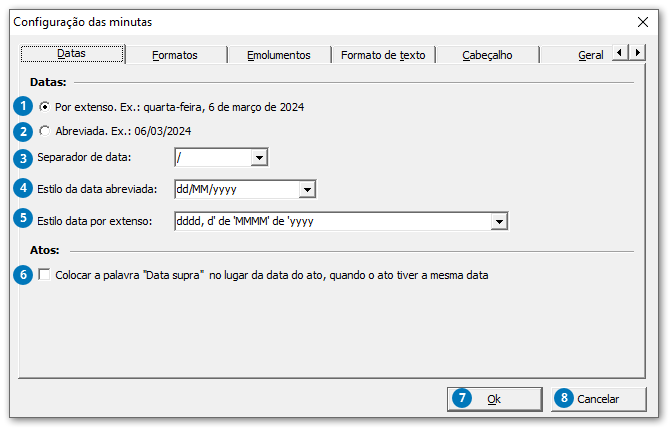Select the 'Abreviada' date radio option

tap(44, 131)
